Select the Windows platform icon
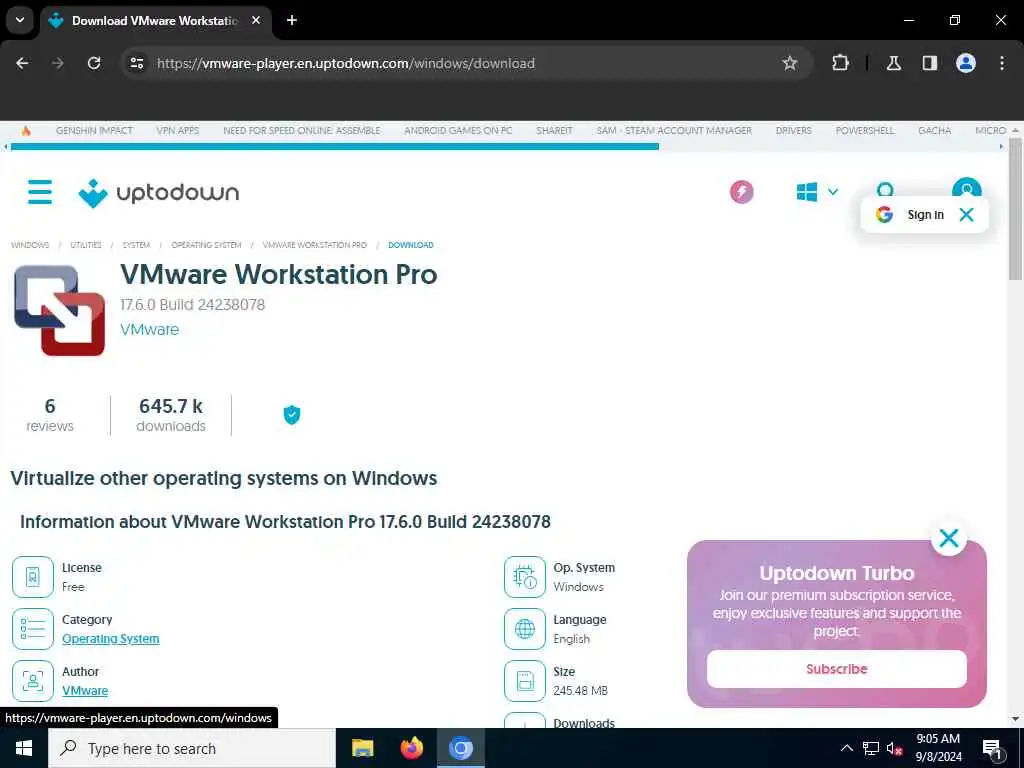1024x768 pixels. pos(807,192)
